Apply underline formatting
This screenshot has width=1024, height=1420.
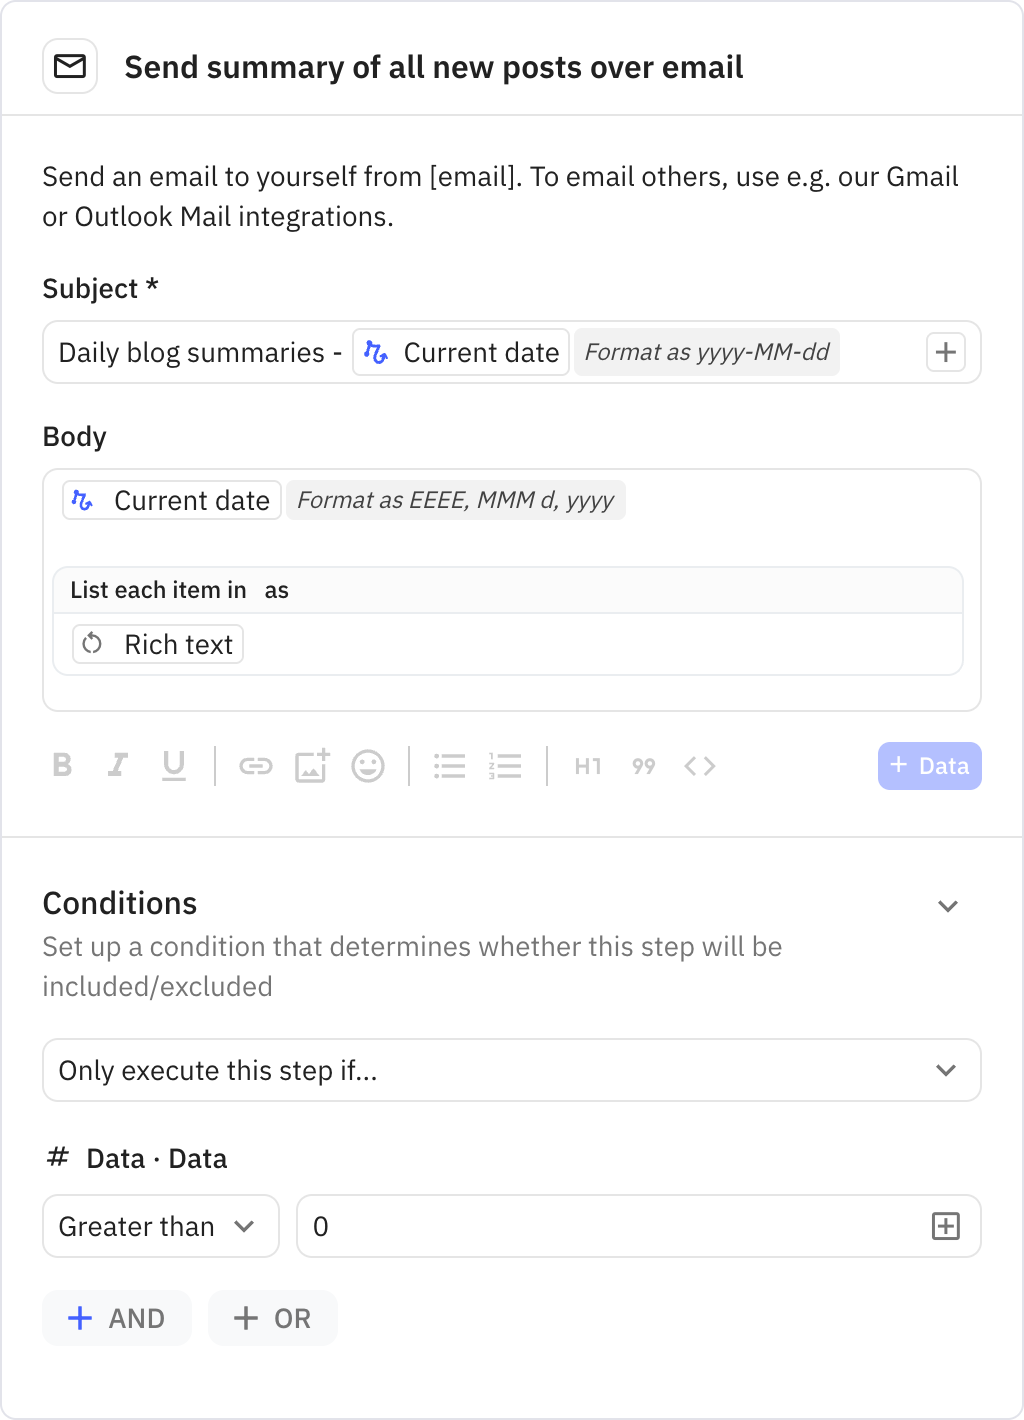pyautogui.click(x=174, y=766)
